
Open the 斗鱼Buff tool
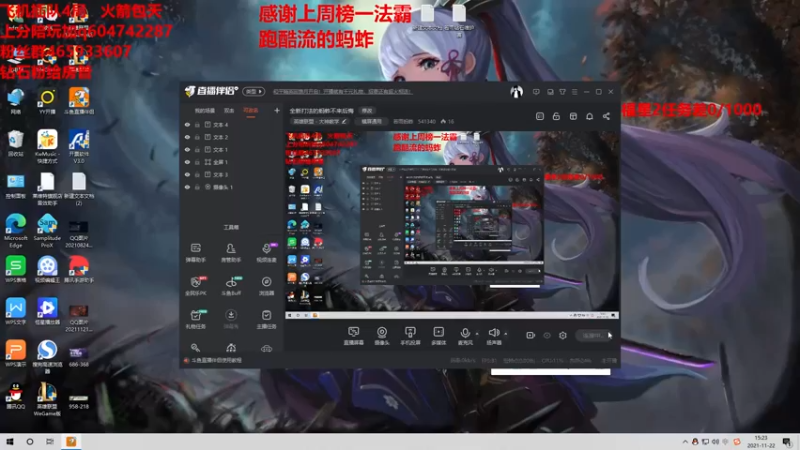pos(231,286)
